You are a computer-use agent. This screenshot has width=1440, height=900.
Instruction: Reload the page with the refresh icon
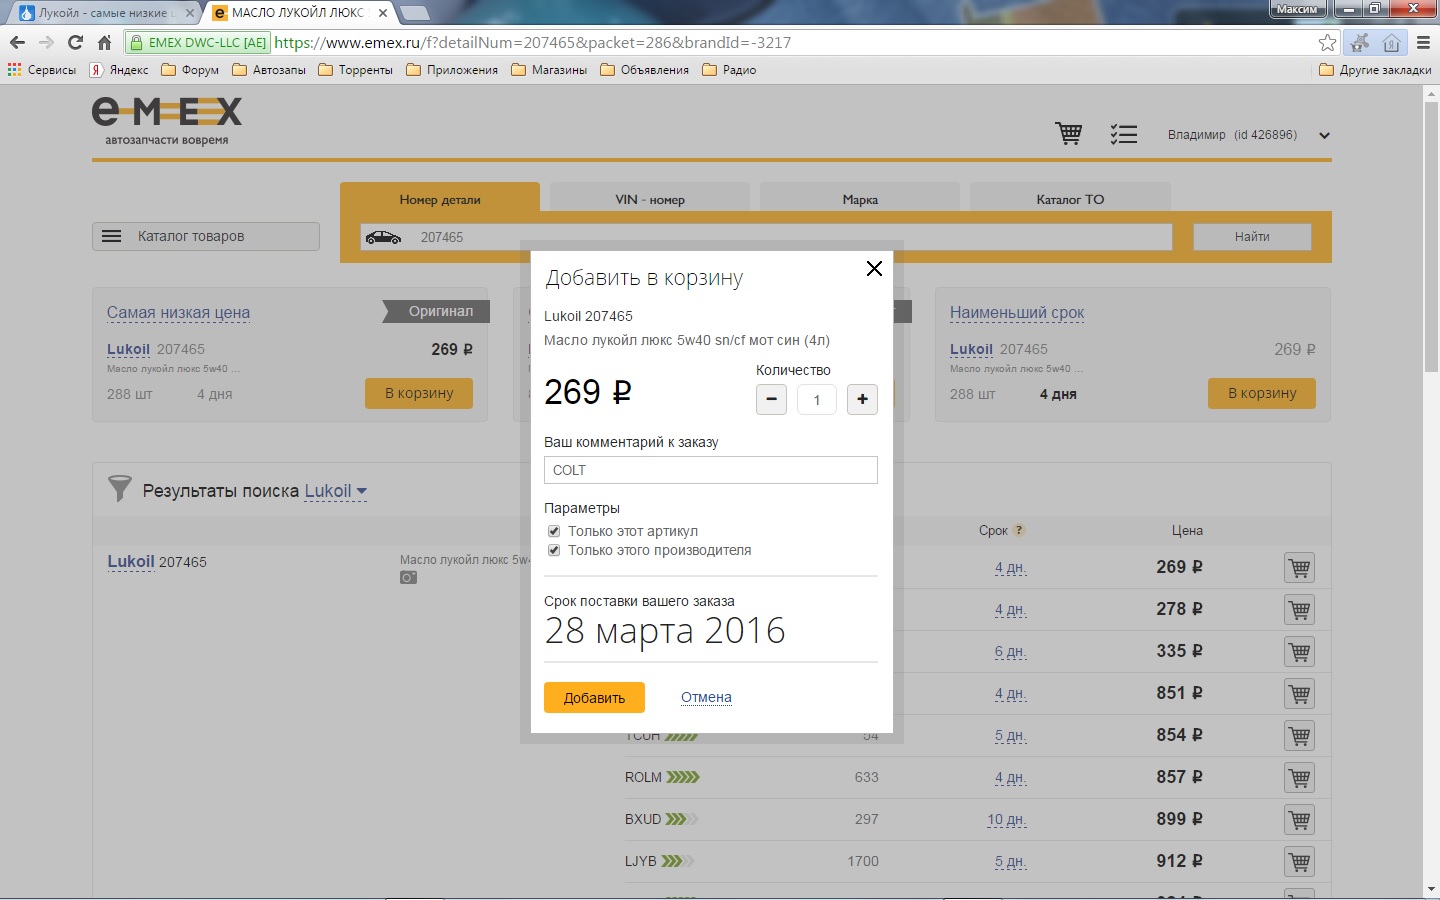pos(75,42)
